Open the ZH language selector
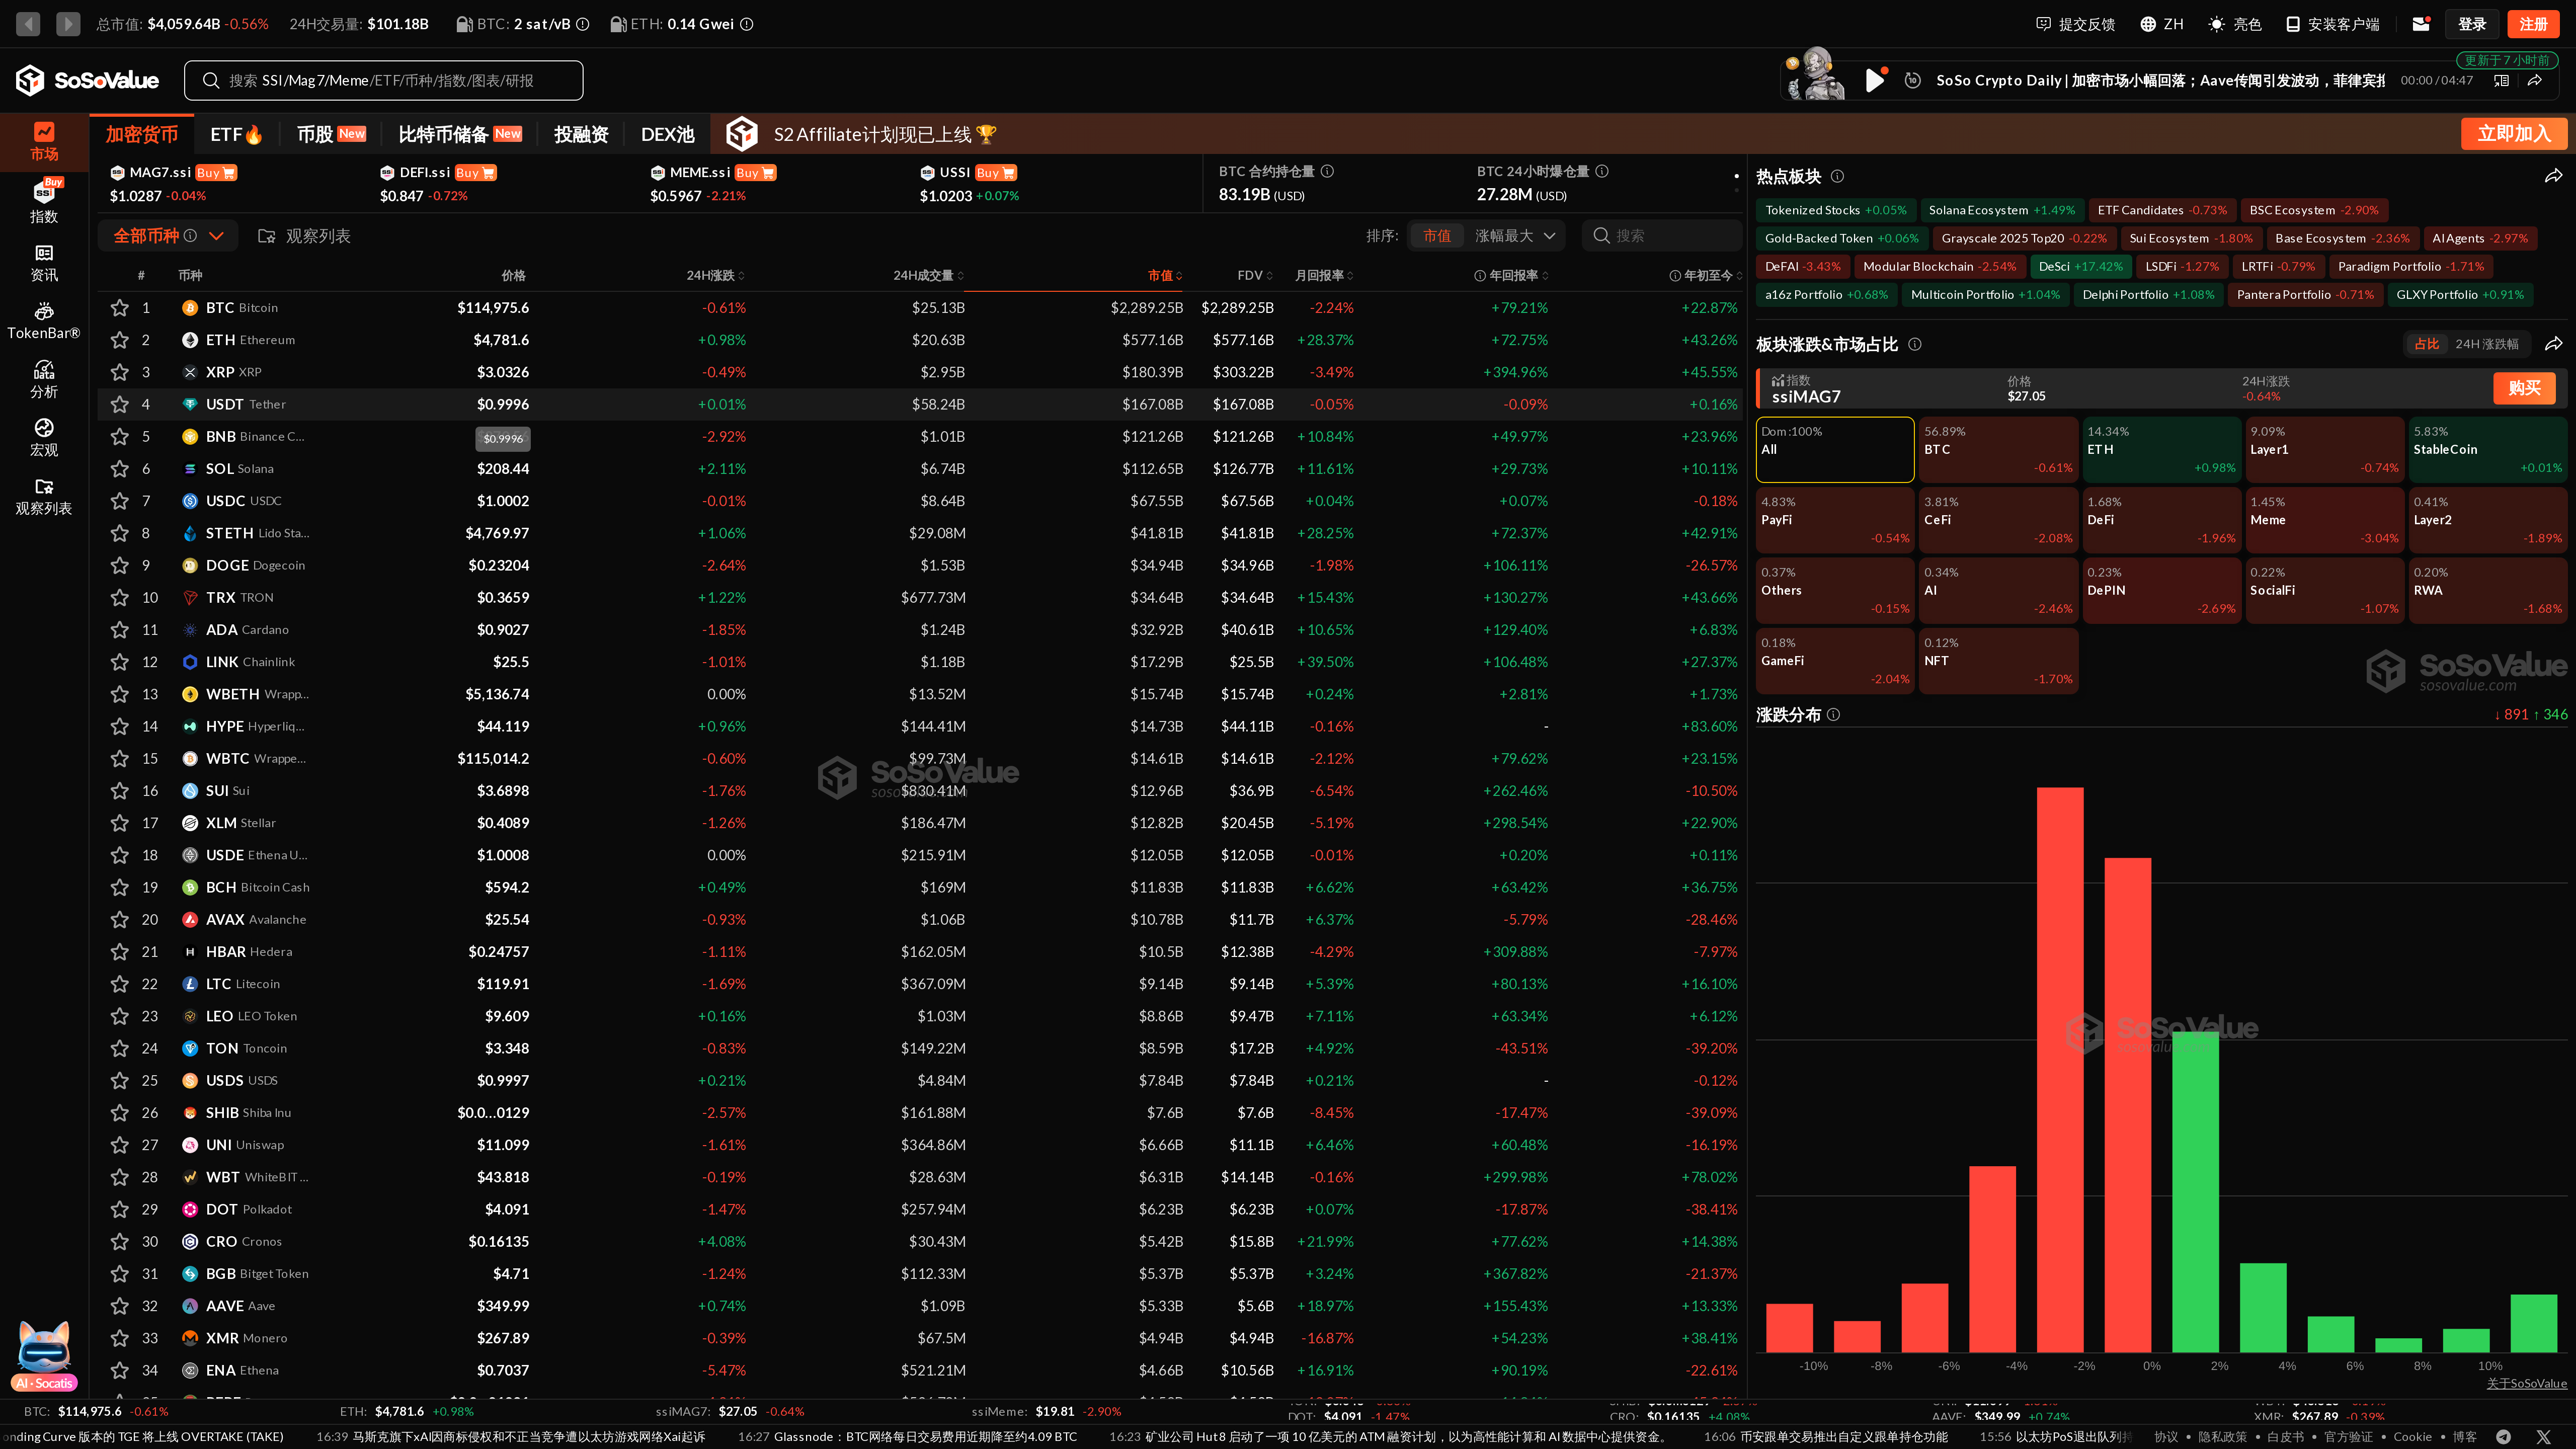This screenshot has height=1449, width=2576. click(2161, 24)
